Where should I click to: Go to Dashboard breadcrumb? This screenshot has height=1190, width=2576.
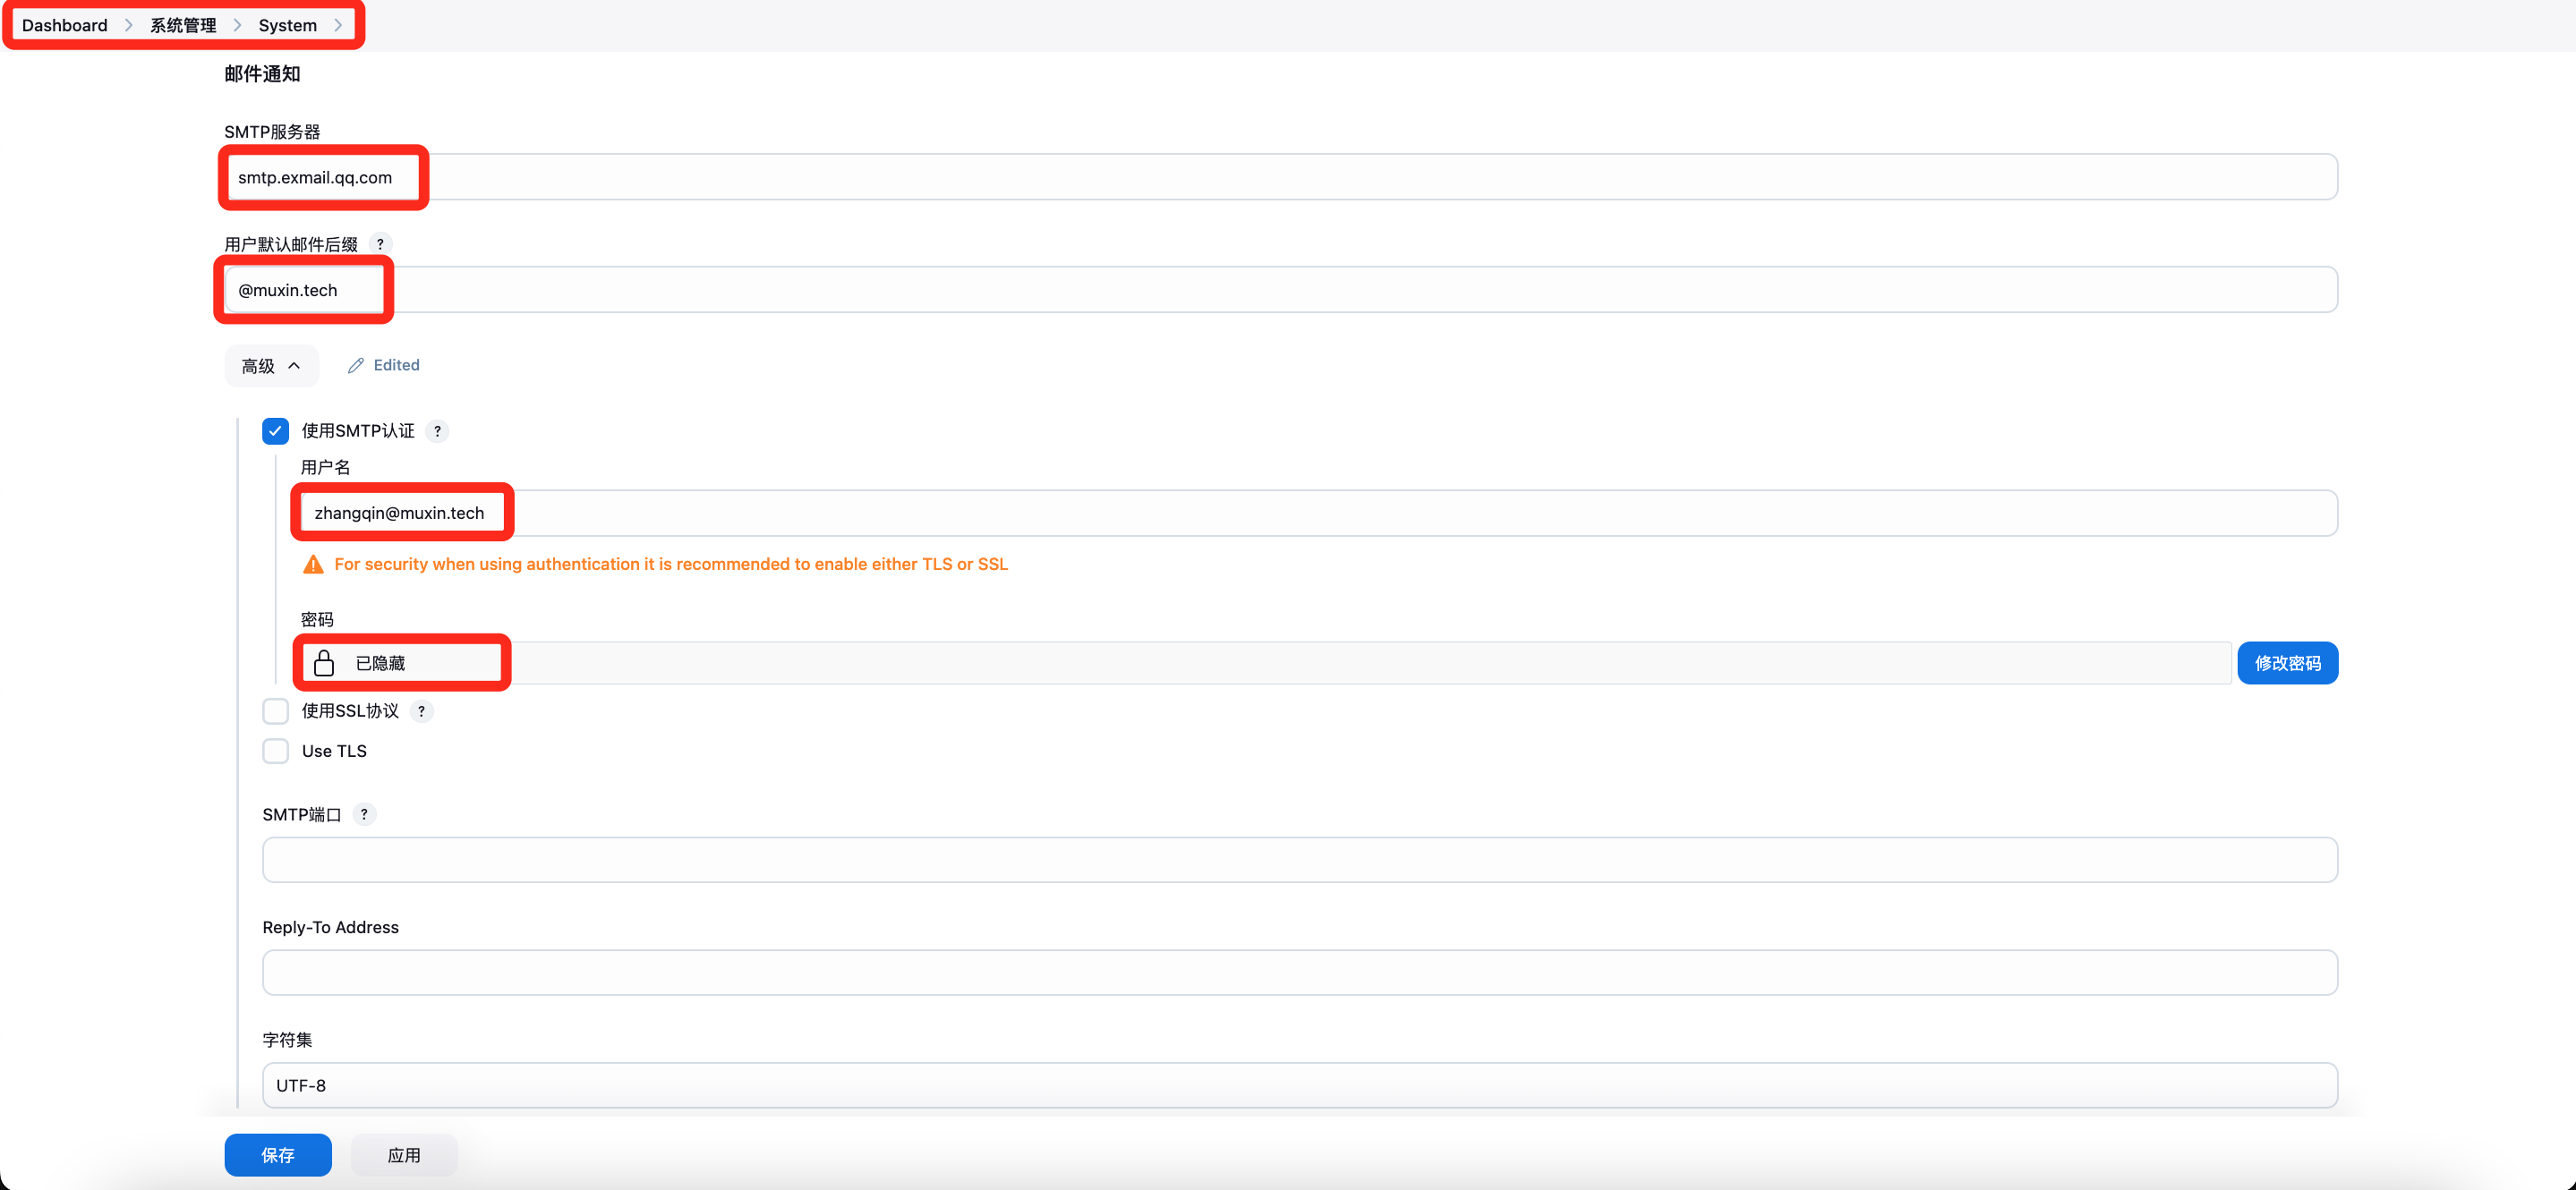(64, 25)
